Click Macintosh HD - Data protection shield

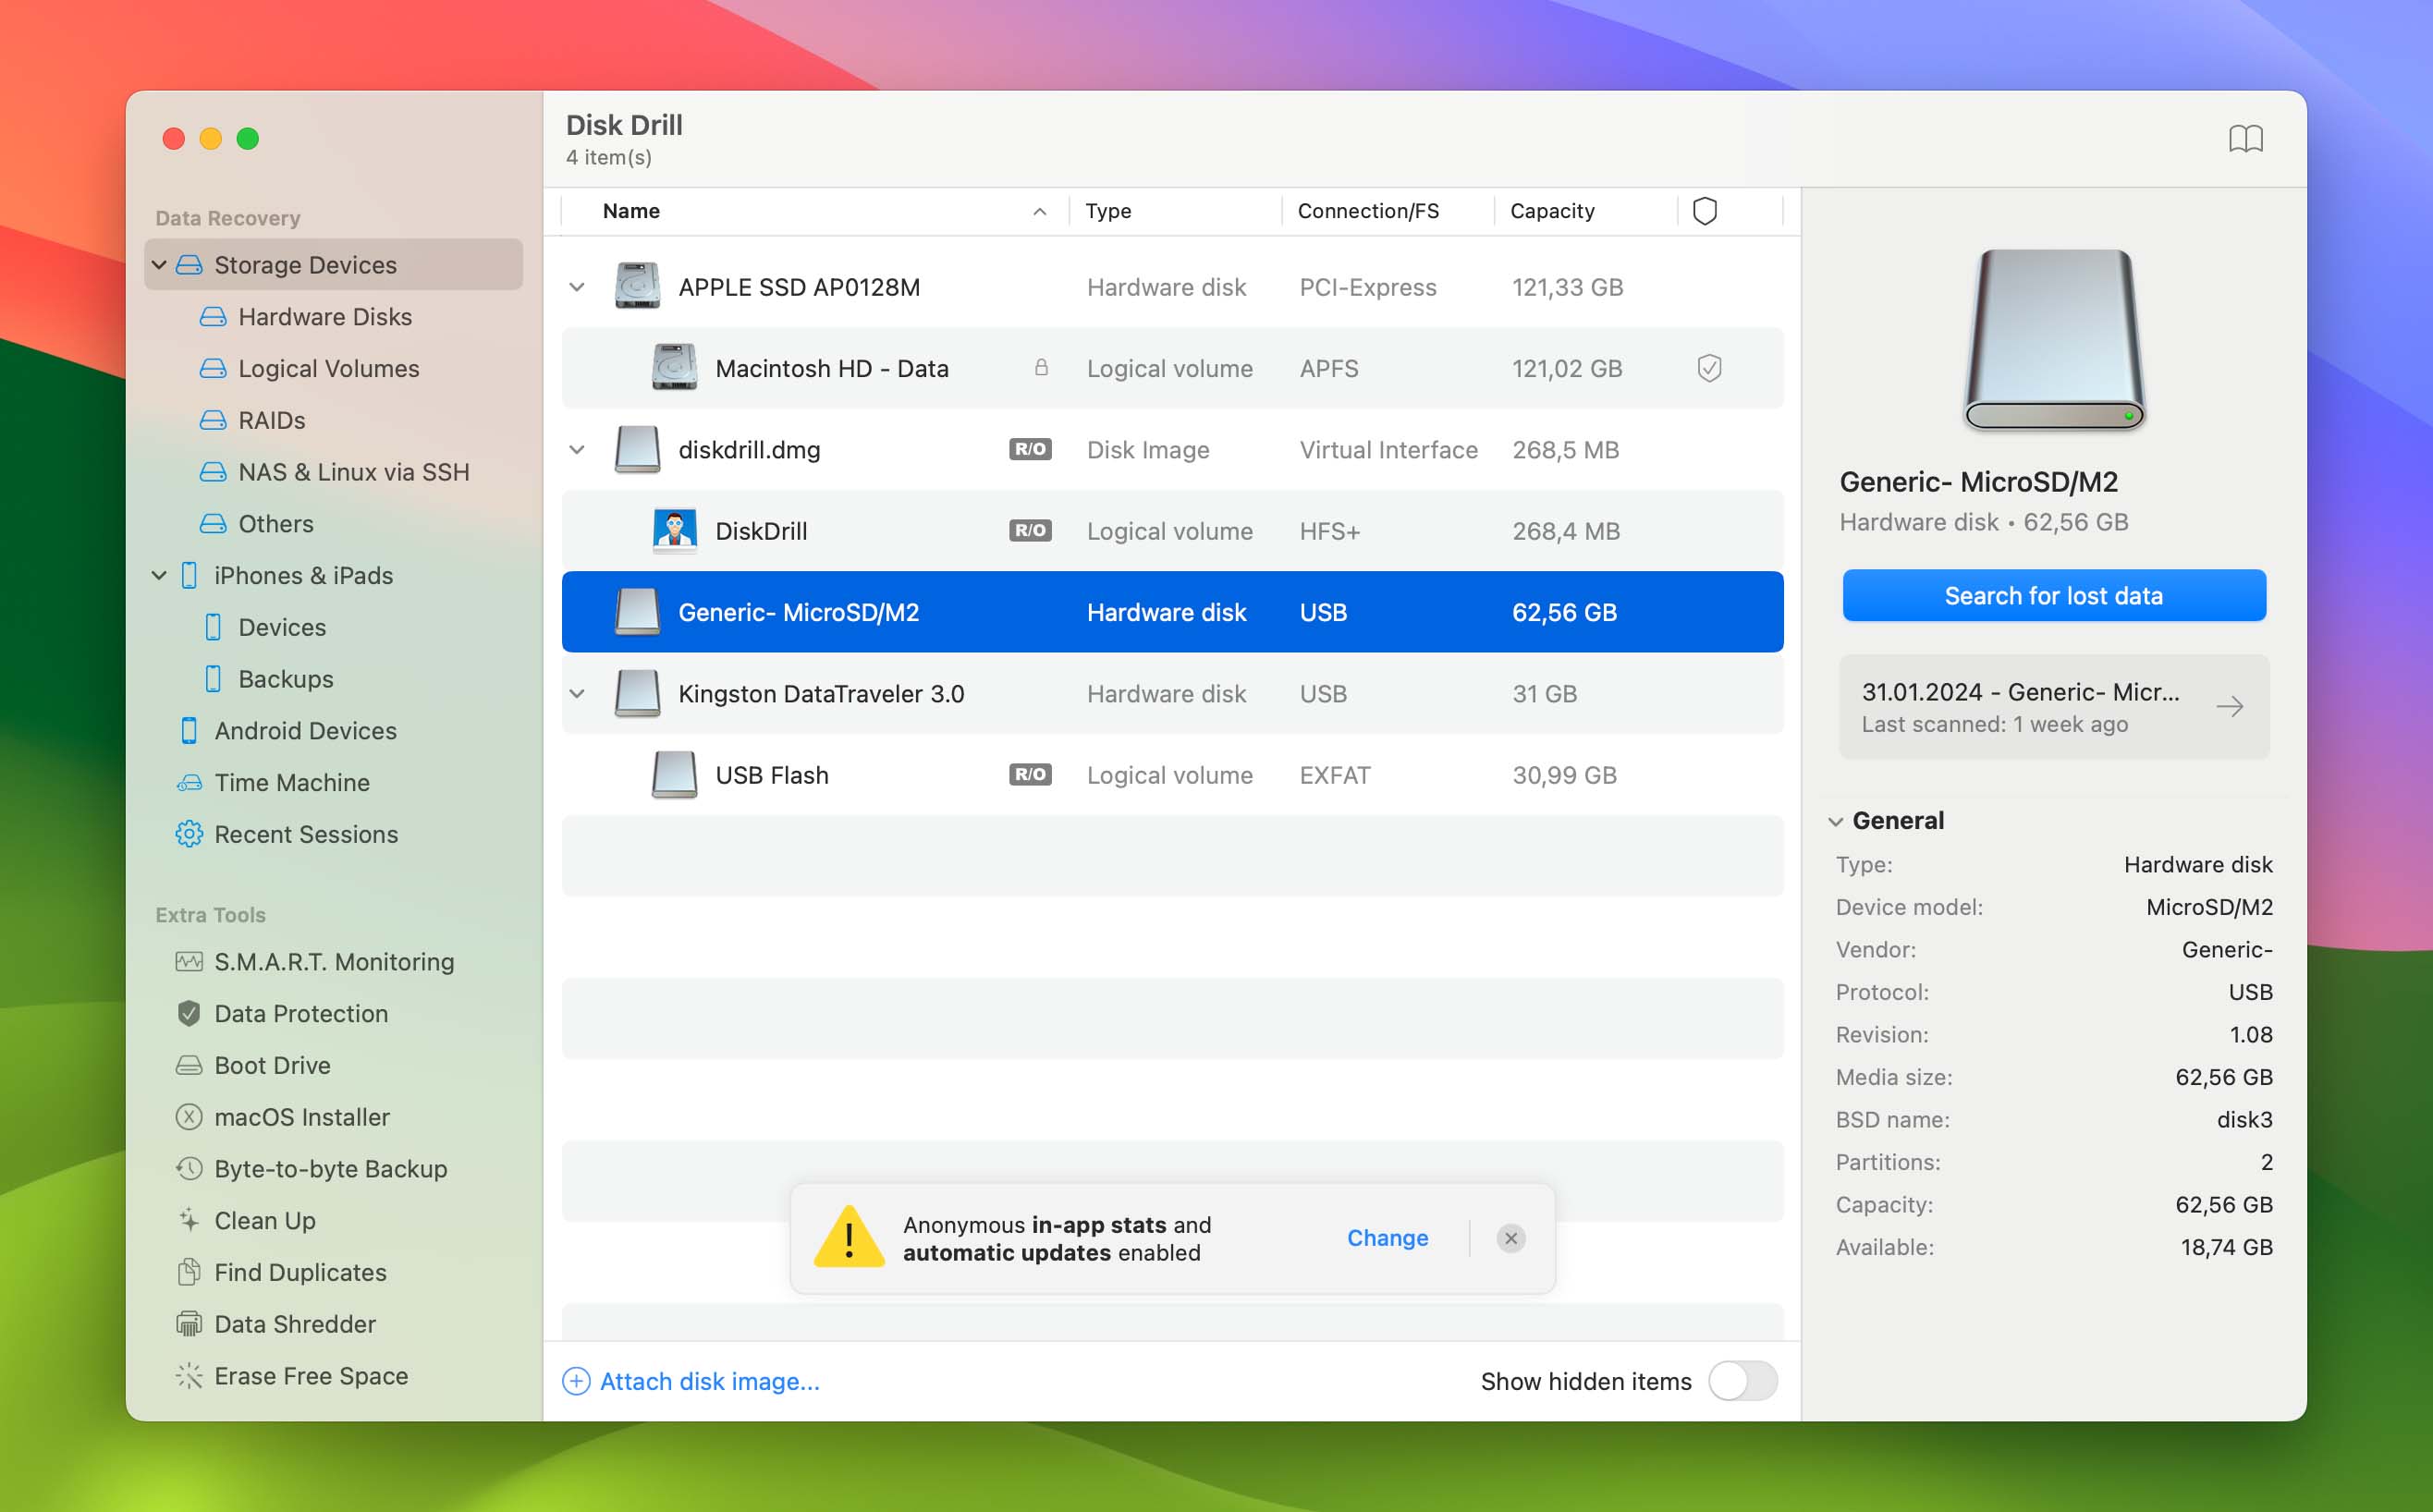tap(1709, 368)
